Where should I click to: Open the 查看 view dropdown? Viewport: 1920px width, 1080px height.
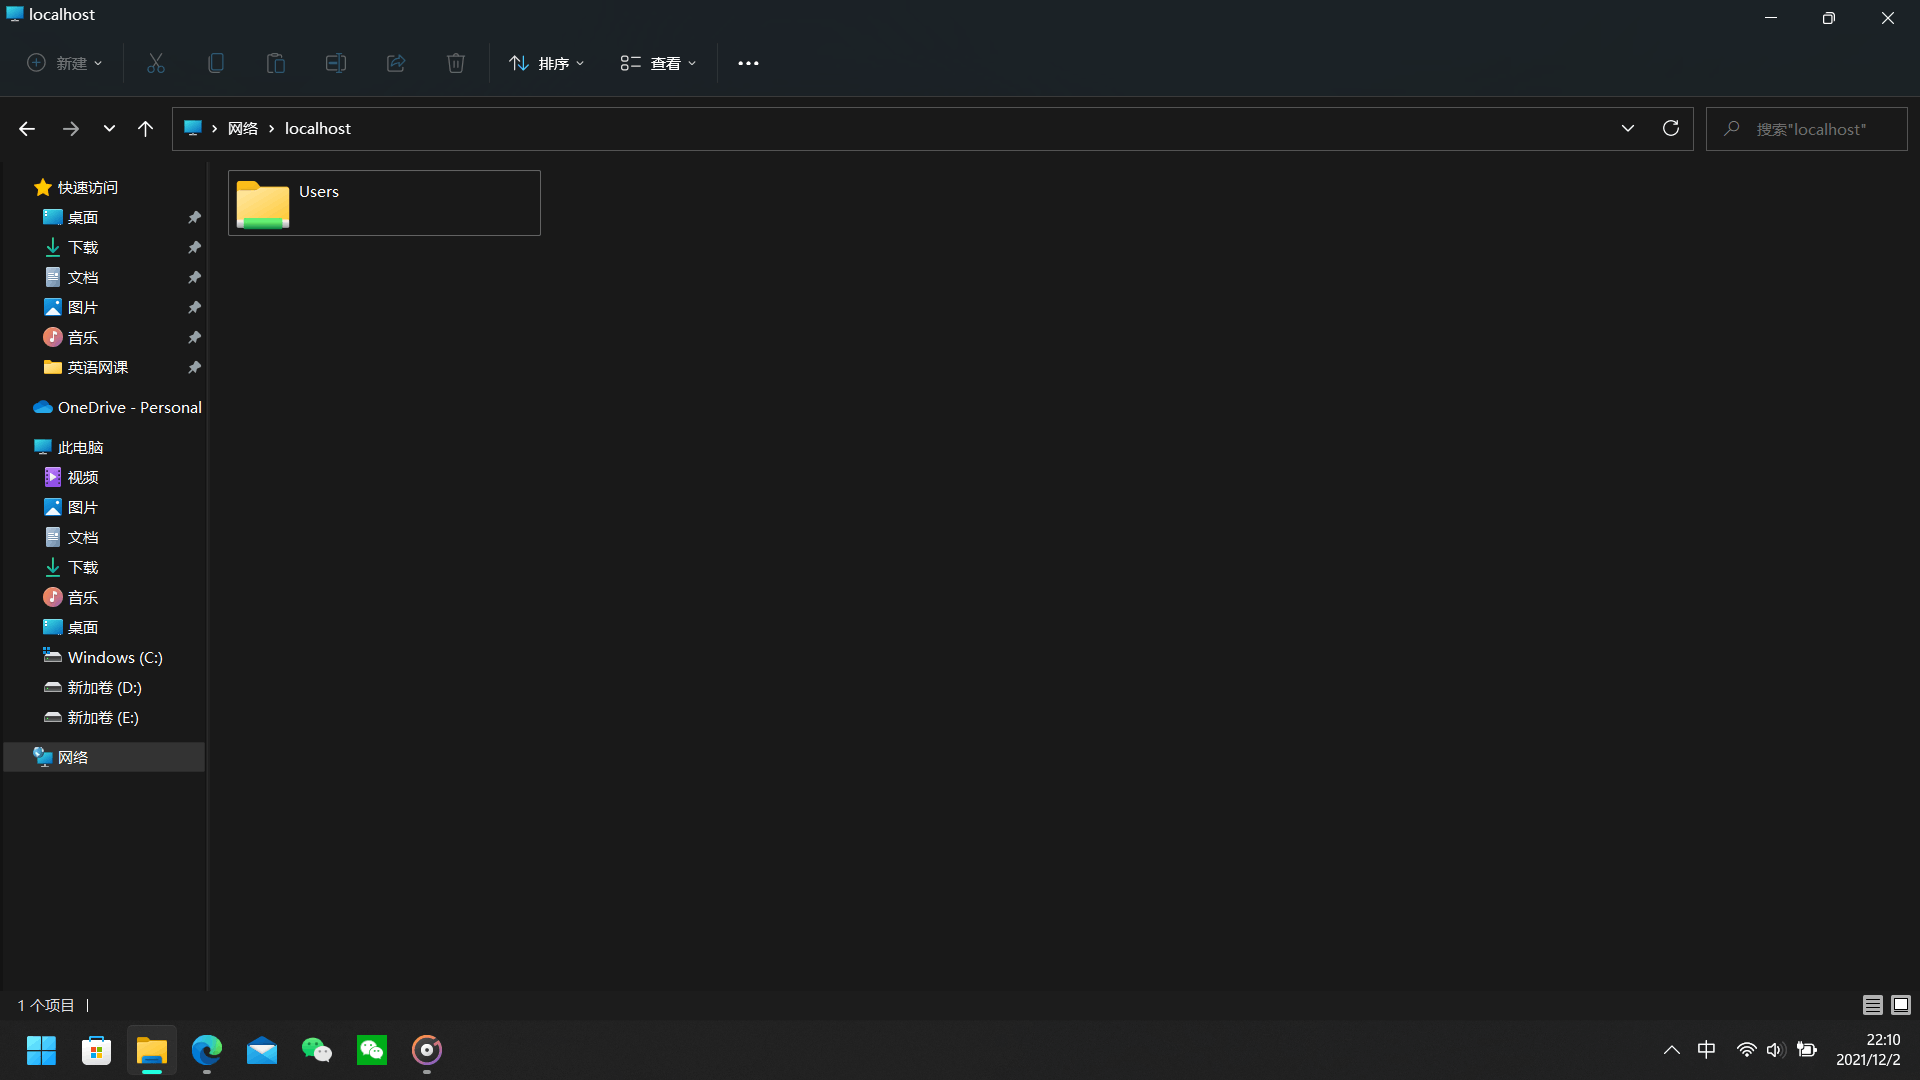(658, 63)
